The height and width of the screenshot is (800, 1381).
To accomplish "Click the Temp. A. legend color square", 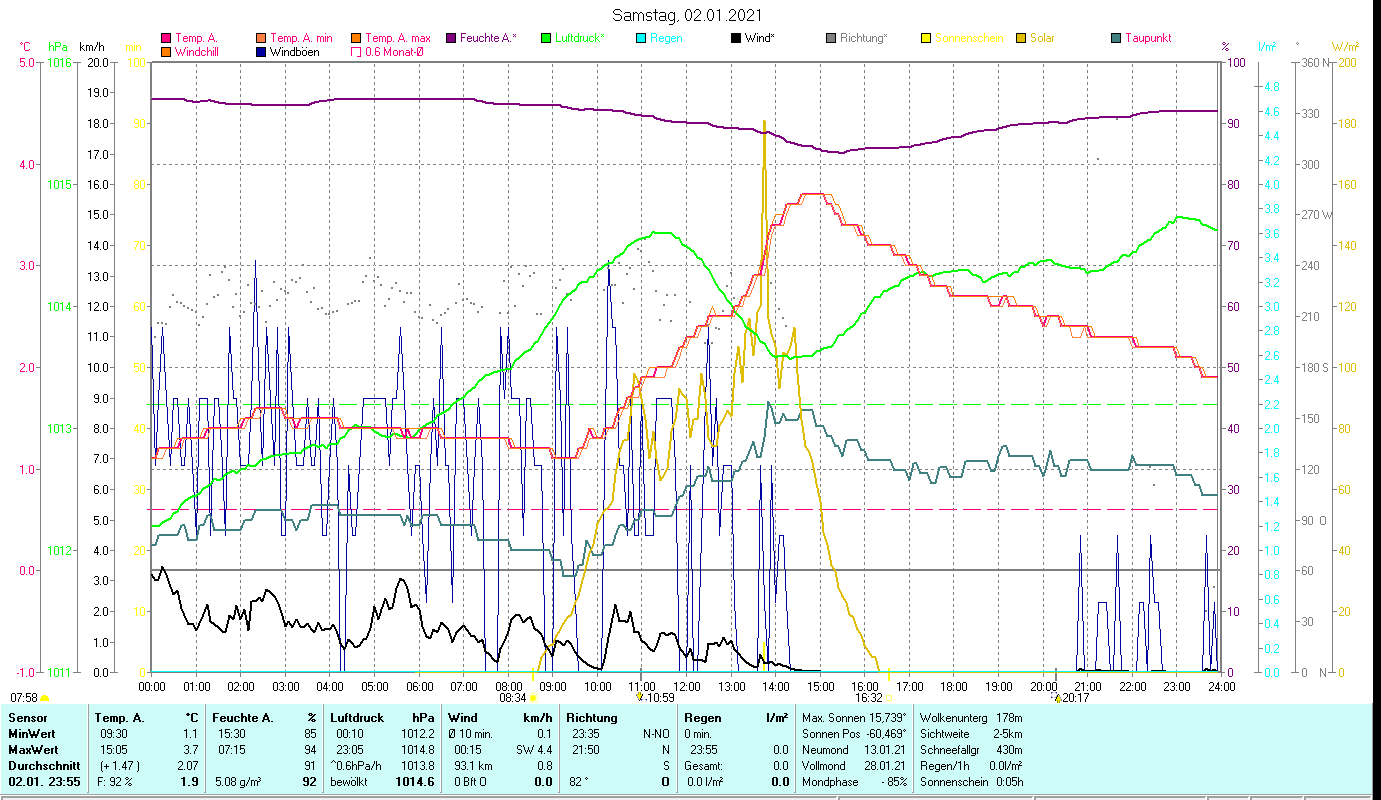I will [x=166, y=38].
